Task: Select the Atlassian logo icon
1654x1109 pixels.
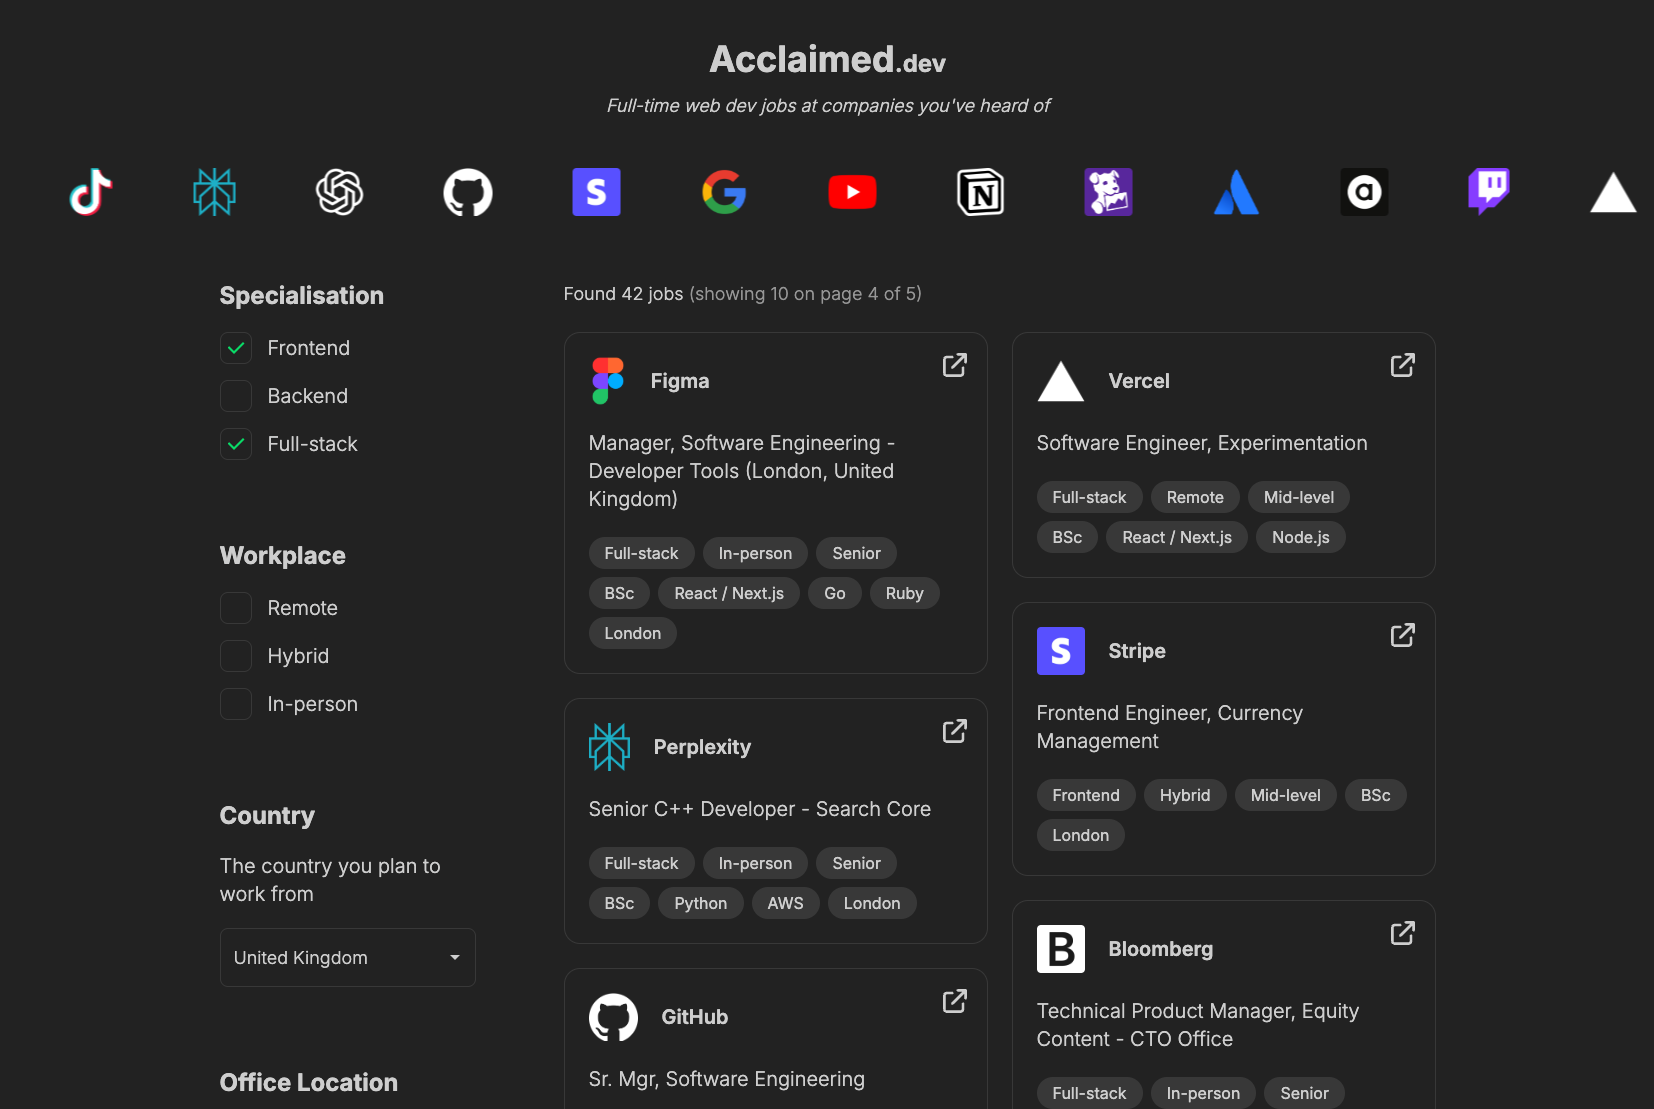Action: (x=1236, y=192)
